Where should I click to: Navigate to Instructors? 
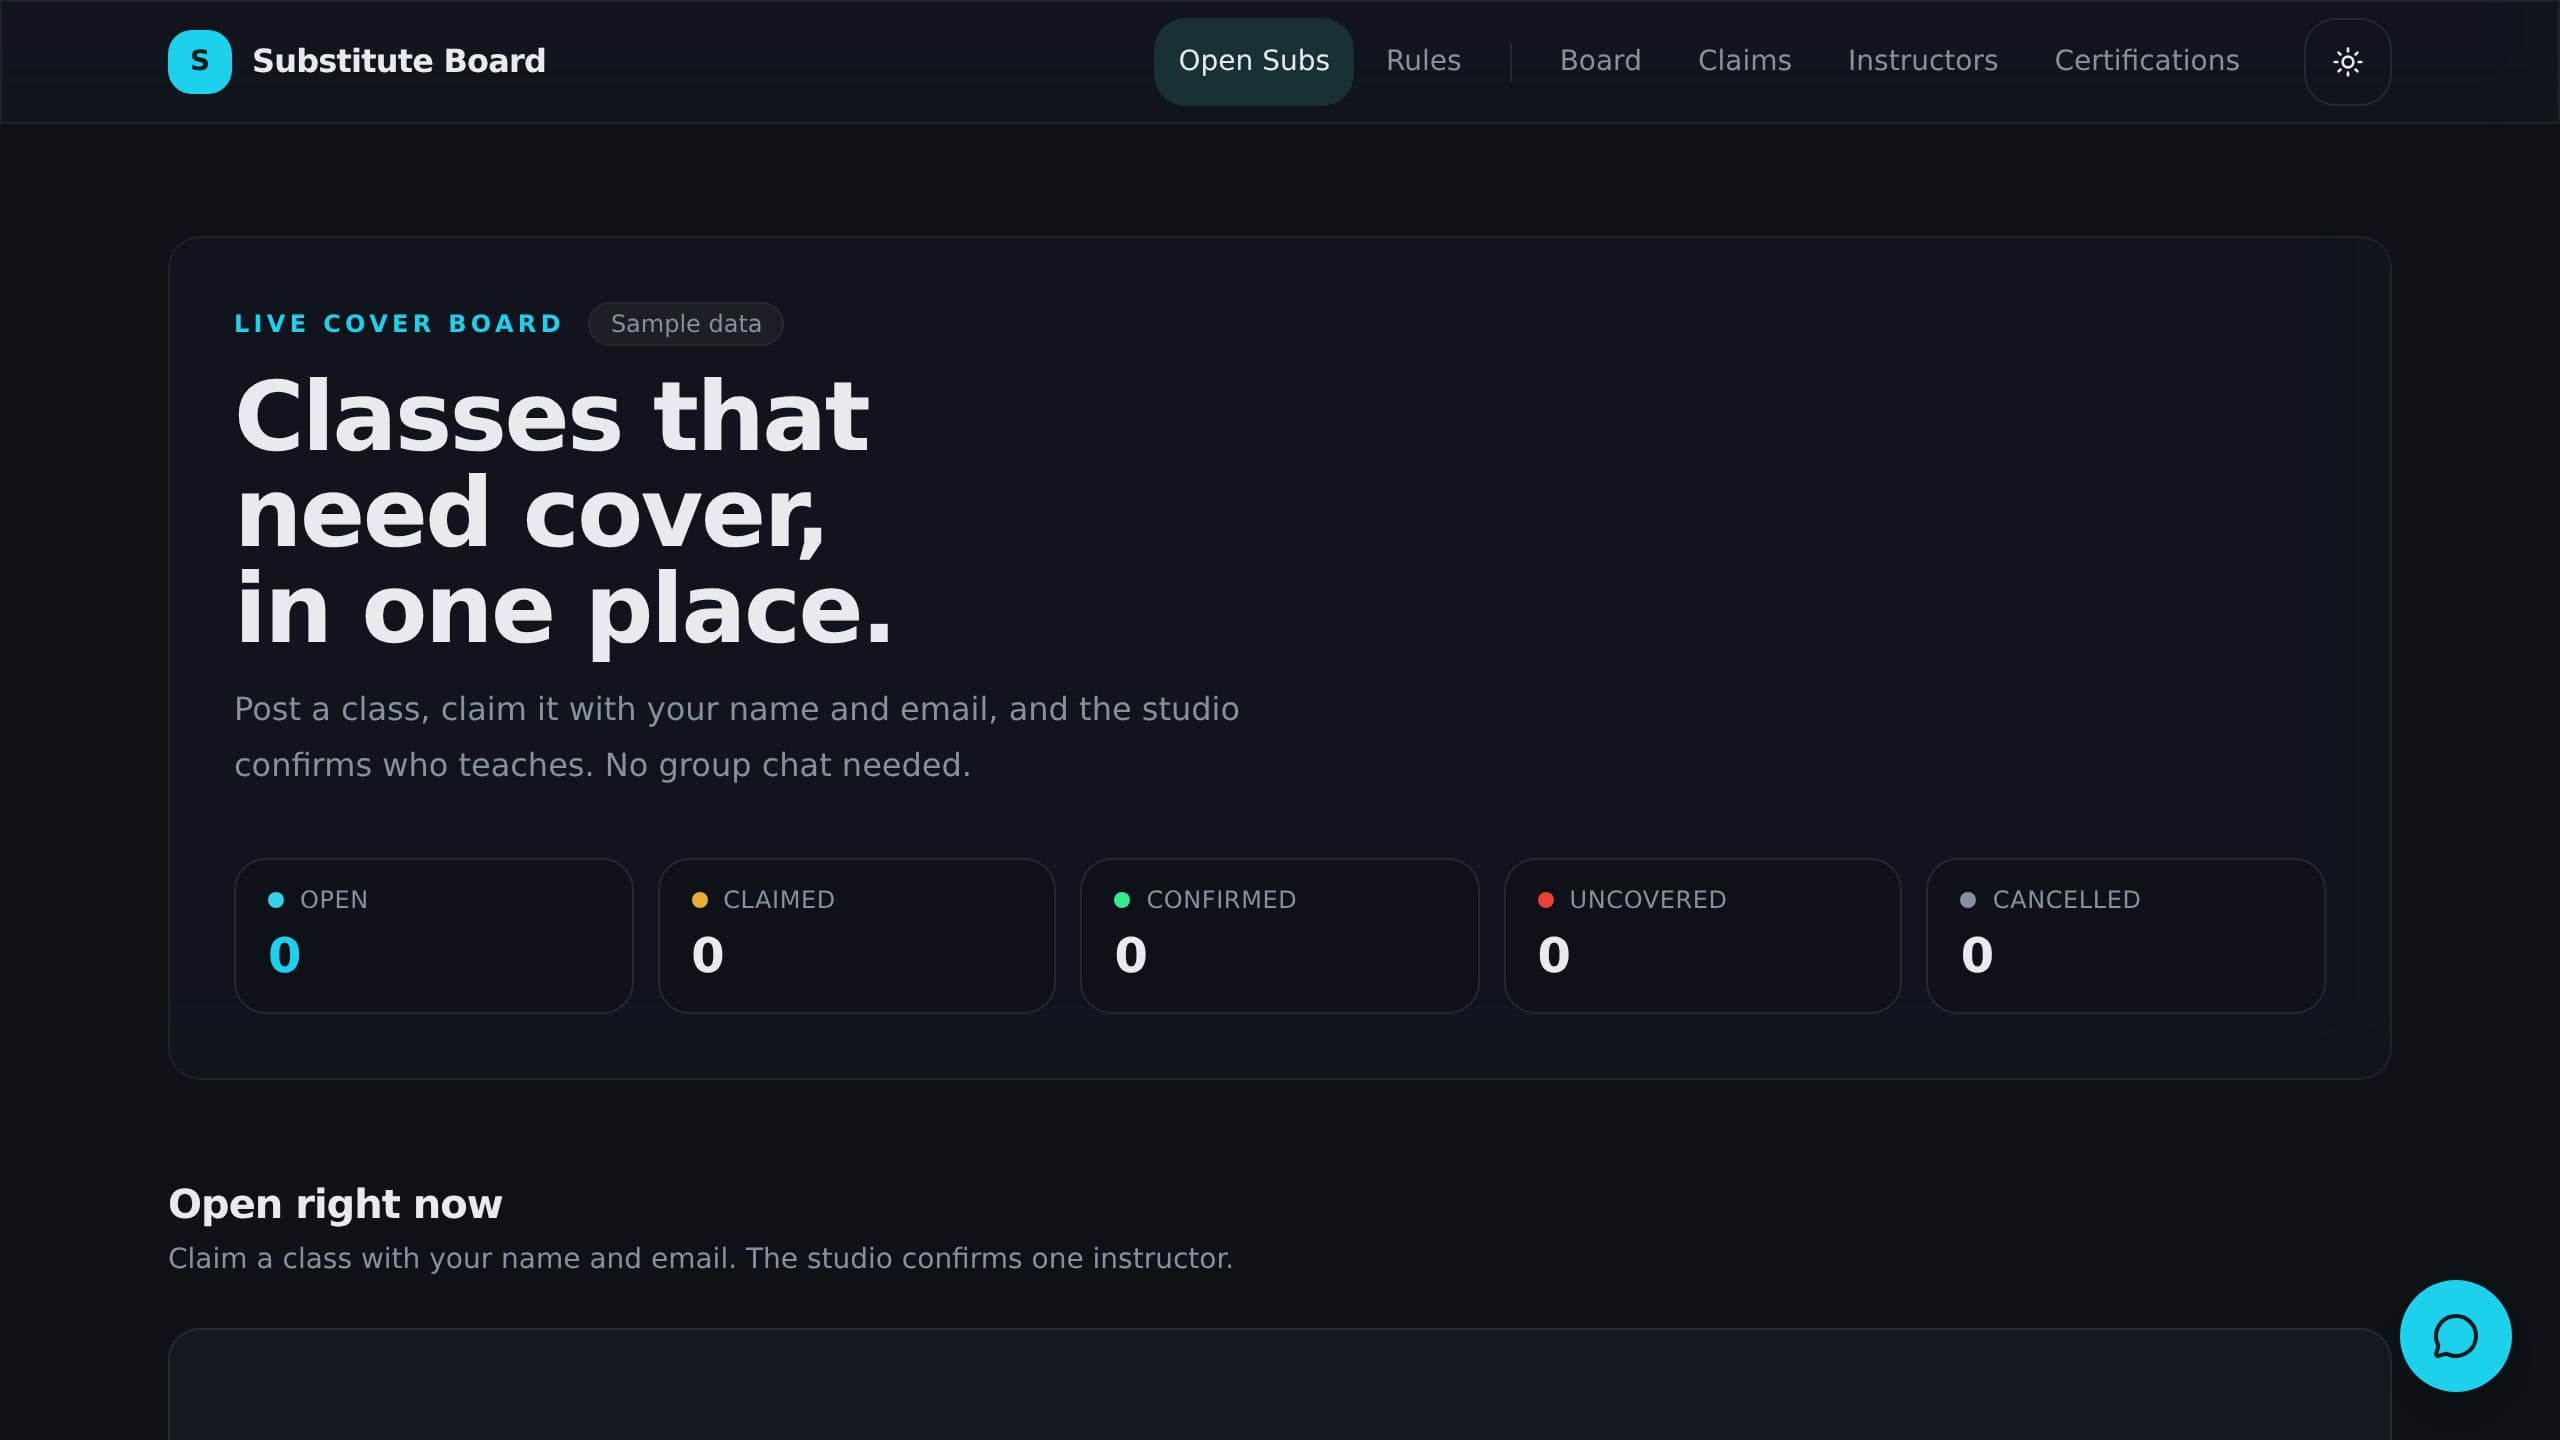click(1922, 61)
